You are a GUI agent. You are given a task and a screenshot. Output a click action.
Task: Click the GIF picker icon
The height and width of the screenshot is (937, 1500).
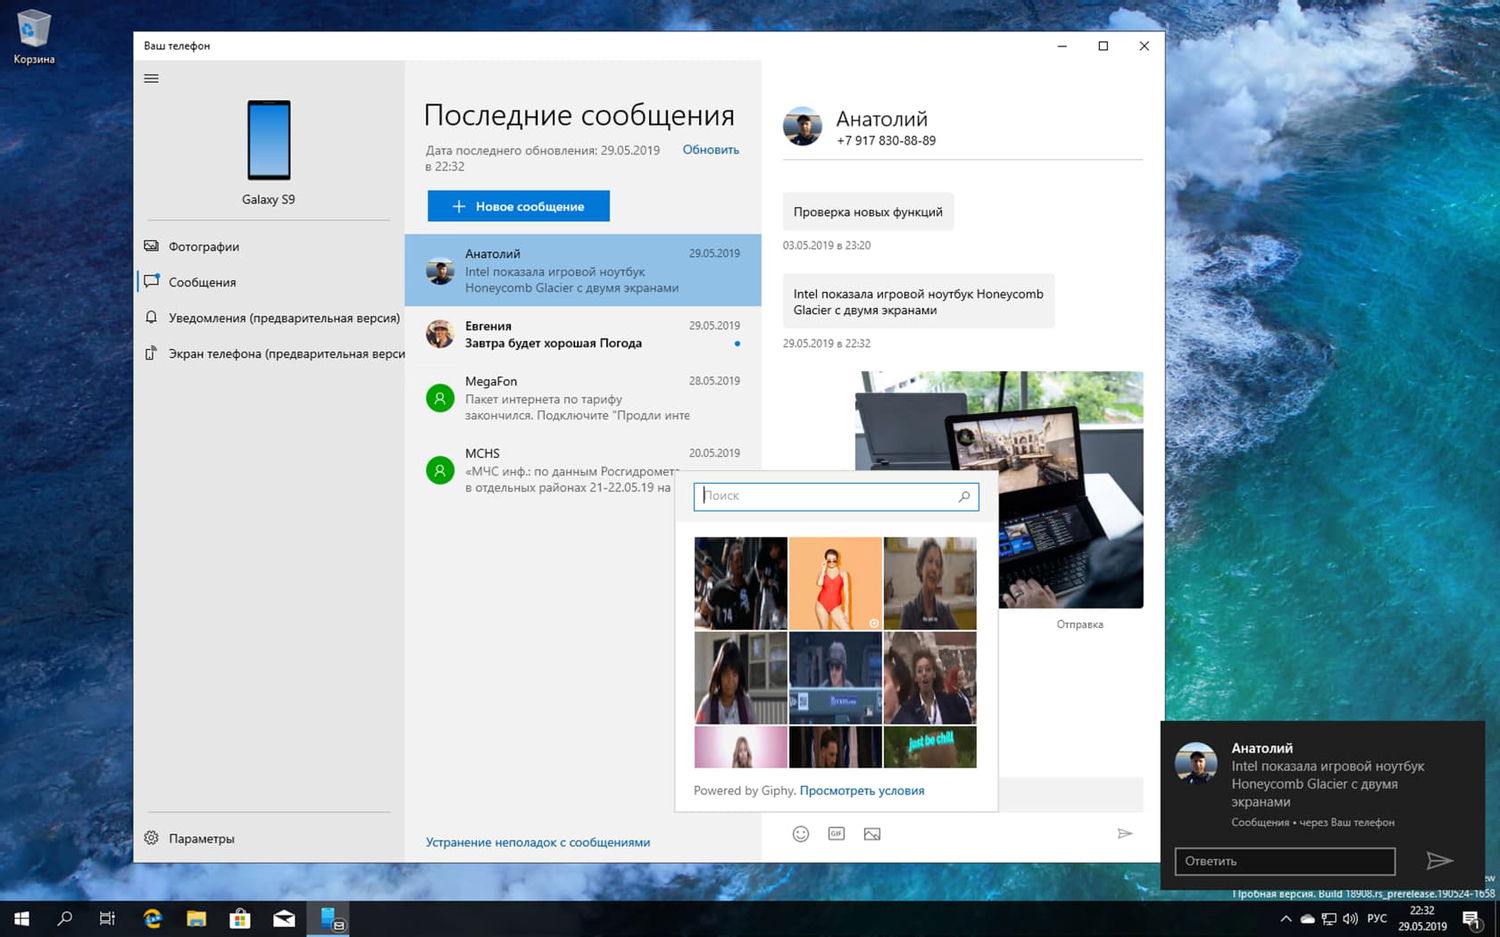click(x=836, y=834)
